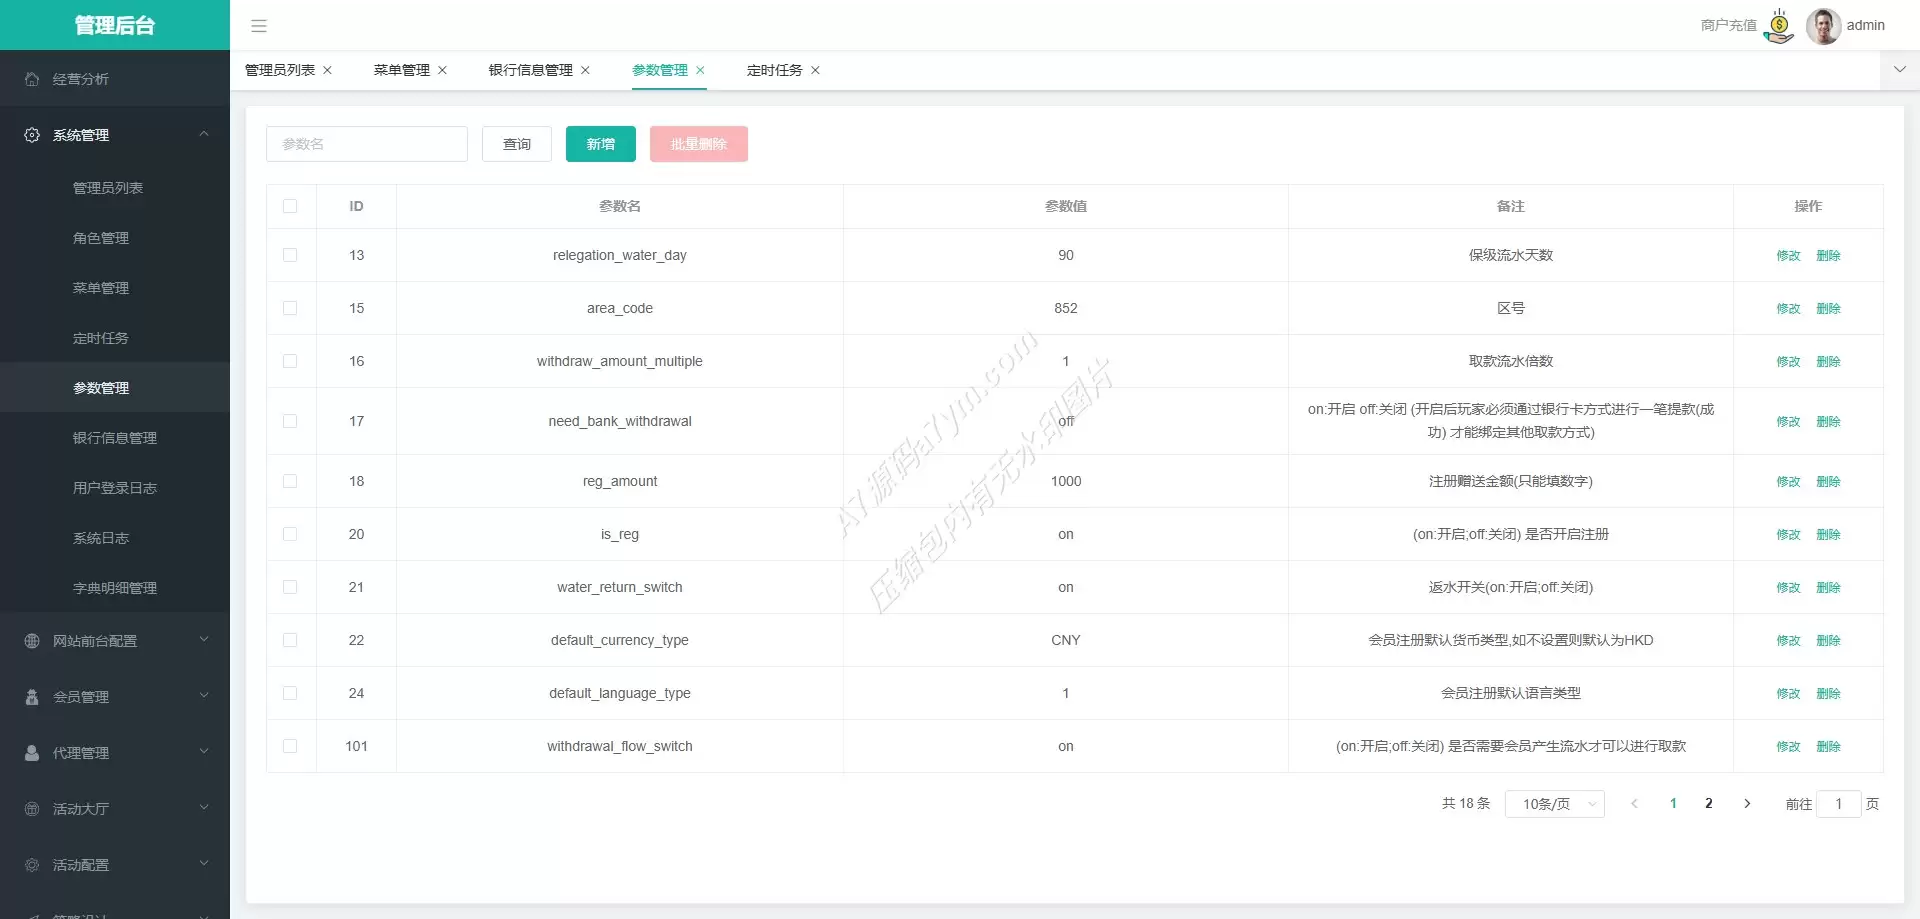Expand the 会员管理 sidebar menu

(115, 697)
